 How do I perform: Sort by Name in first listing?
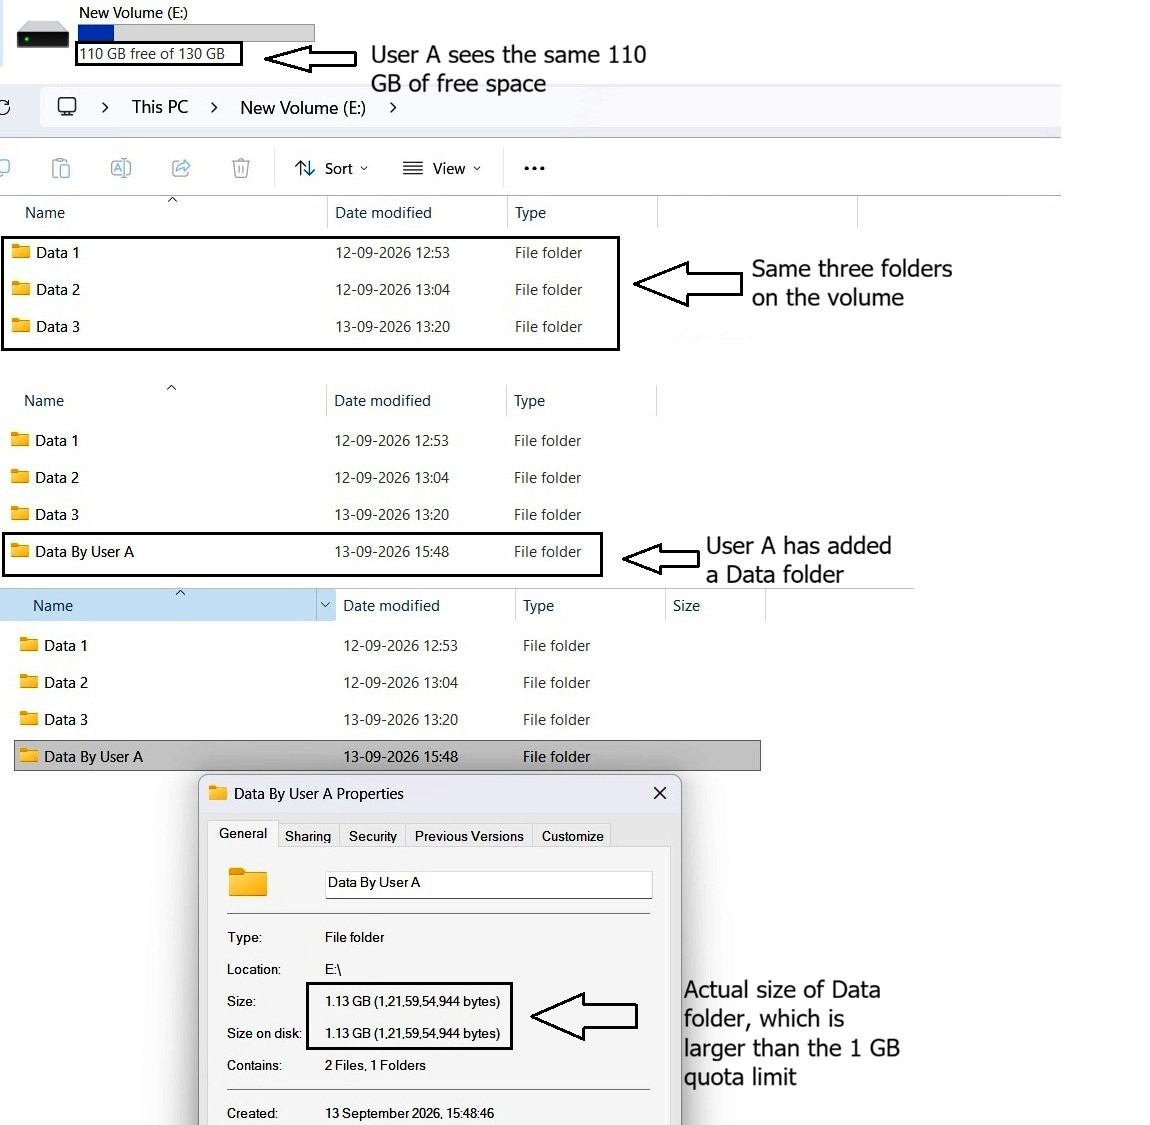point(45,213)
